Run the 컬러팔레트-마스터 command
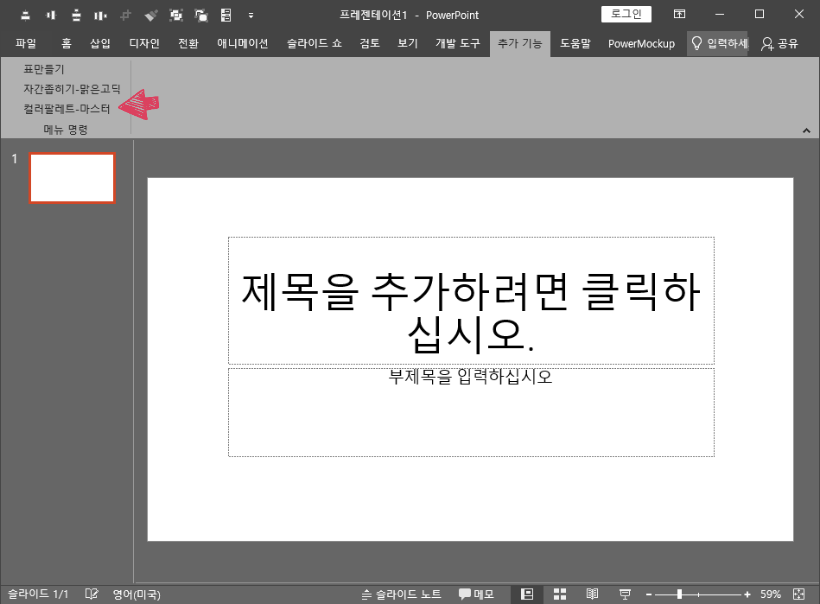The width and height of the screenshot is (820, 604). [66, 109]
